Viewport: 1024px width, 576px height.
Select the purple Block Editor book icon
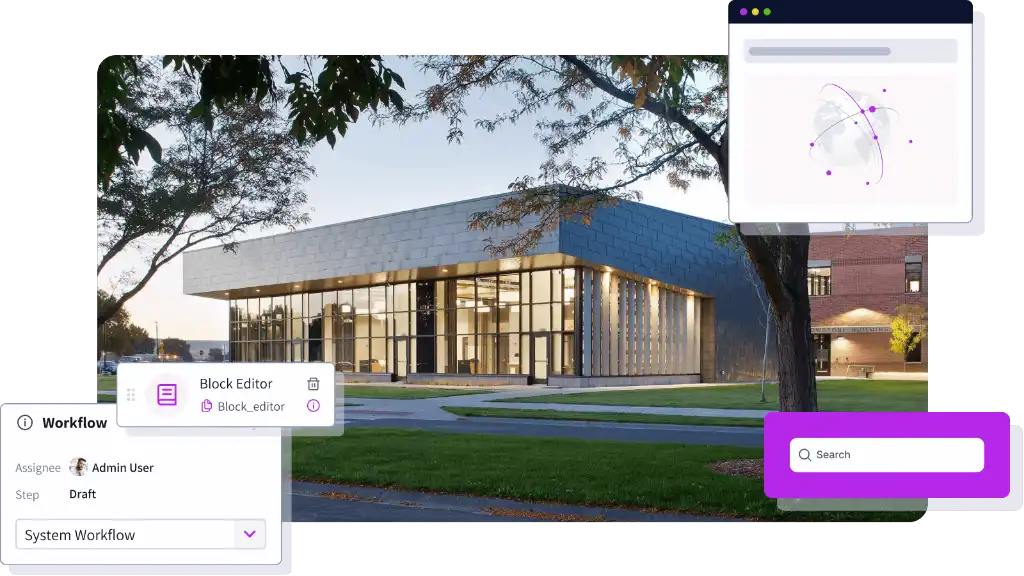coord(167,395)
